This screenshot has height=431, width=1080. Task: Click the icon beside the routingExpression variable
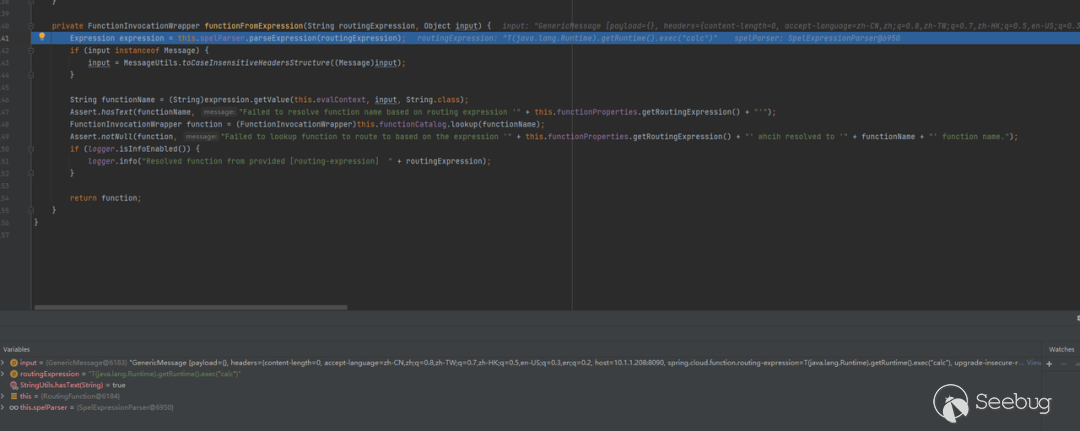coord(14,373)
